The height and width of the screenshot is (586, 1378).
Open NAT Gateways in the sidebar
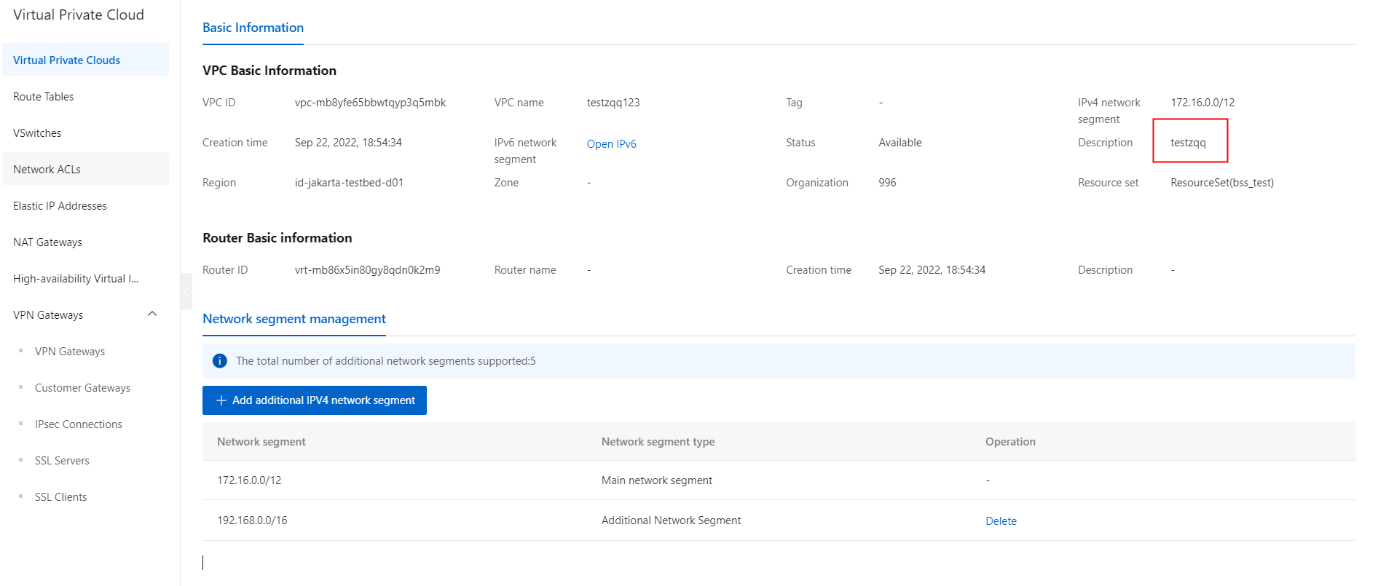[x=85, y=242]
